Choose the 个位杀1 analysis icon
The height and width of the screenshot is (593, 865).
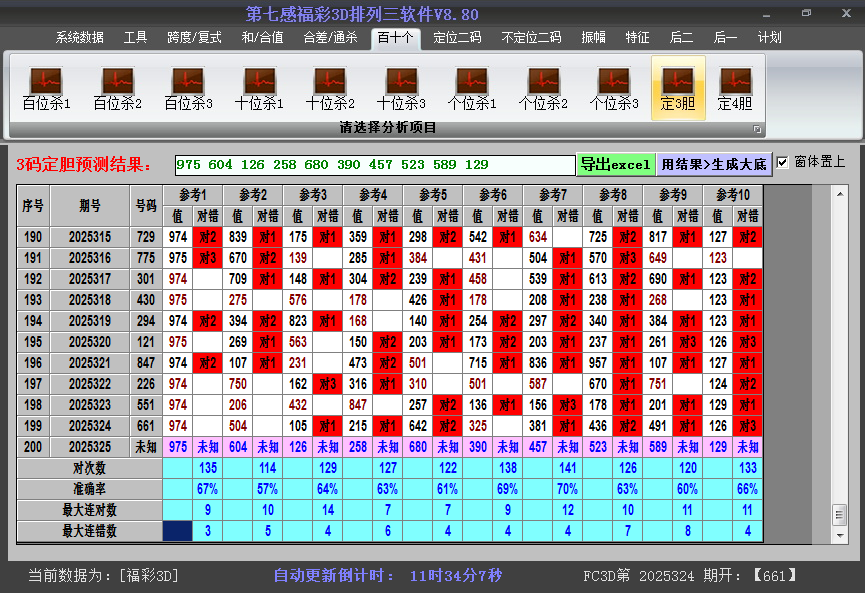(472, 88)
